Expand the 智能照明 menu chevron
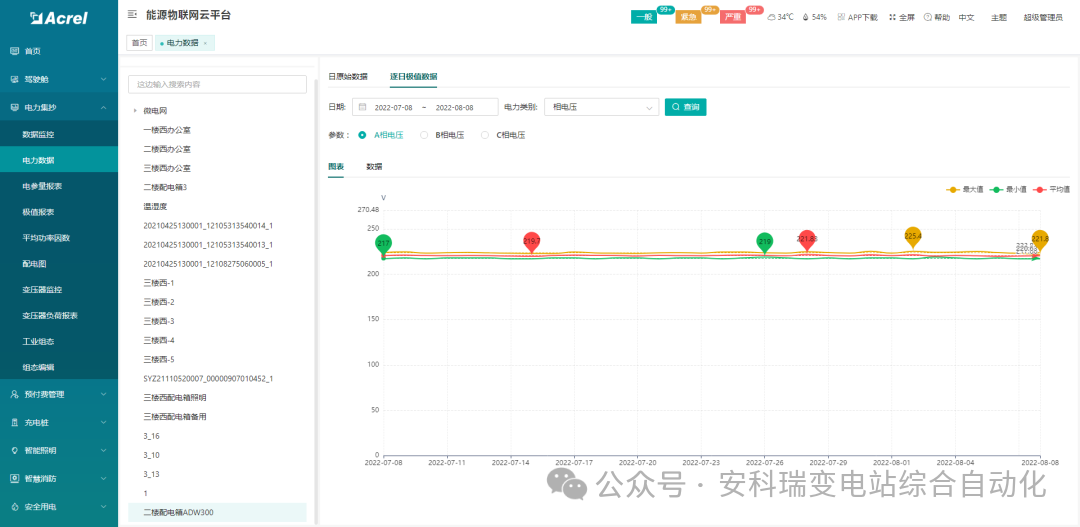Viewport: 1080px width, 527px height. coord(103,451)
